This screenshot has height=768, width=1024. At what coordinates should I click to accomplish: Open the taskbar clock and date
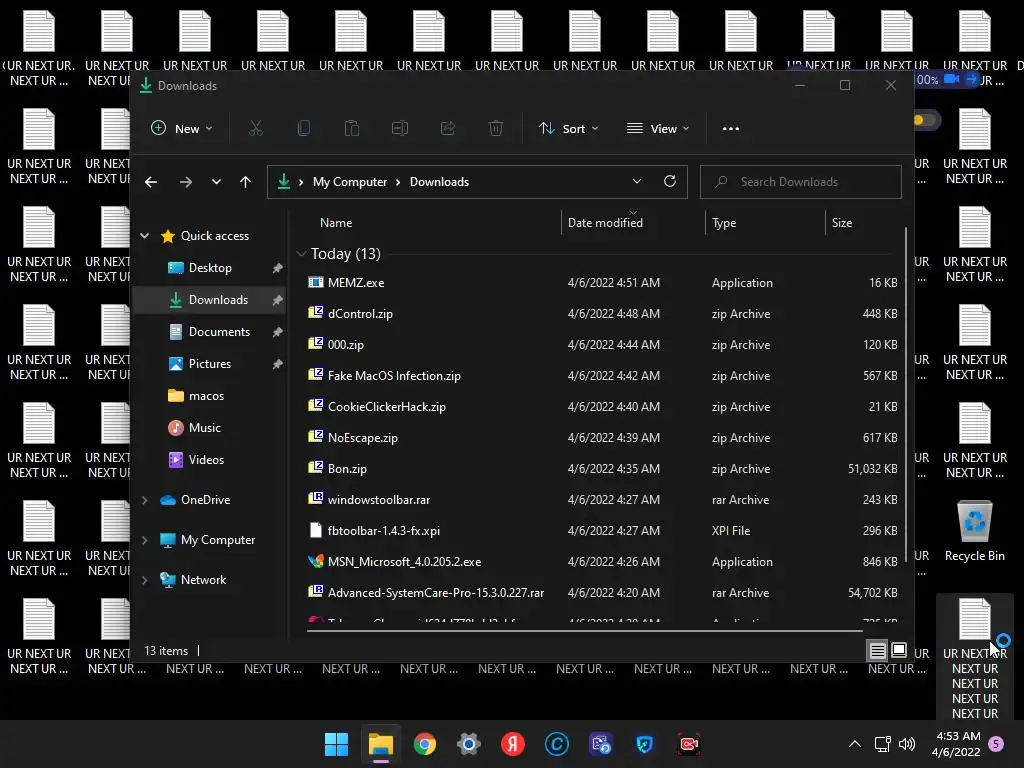[957, 744]
